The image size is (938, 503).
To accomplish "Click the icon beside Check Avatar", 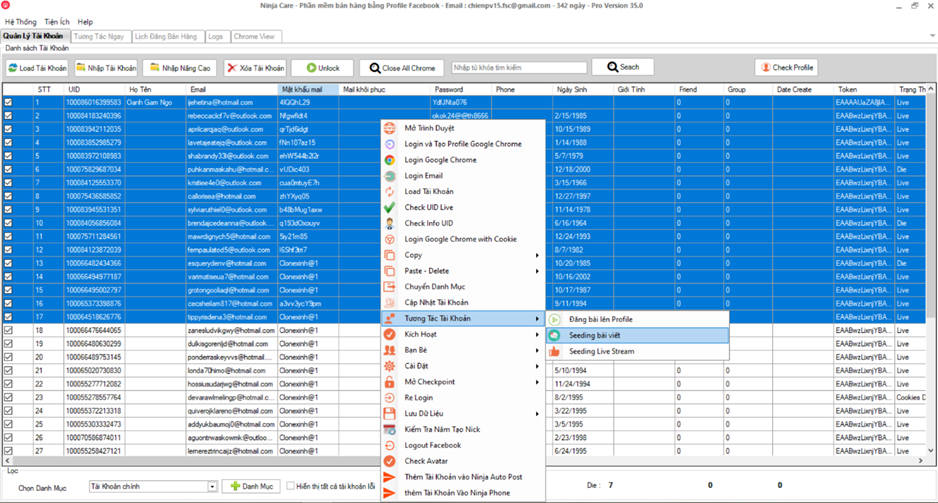I will tap(389, 461).
